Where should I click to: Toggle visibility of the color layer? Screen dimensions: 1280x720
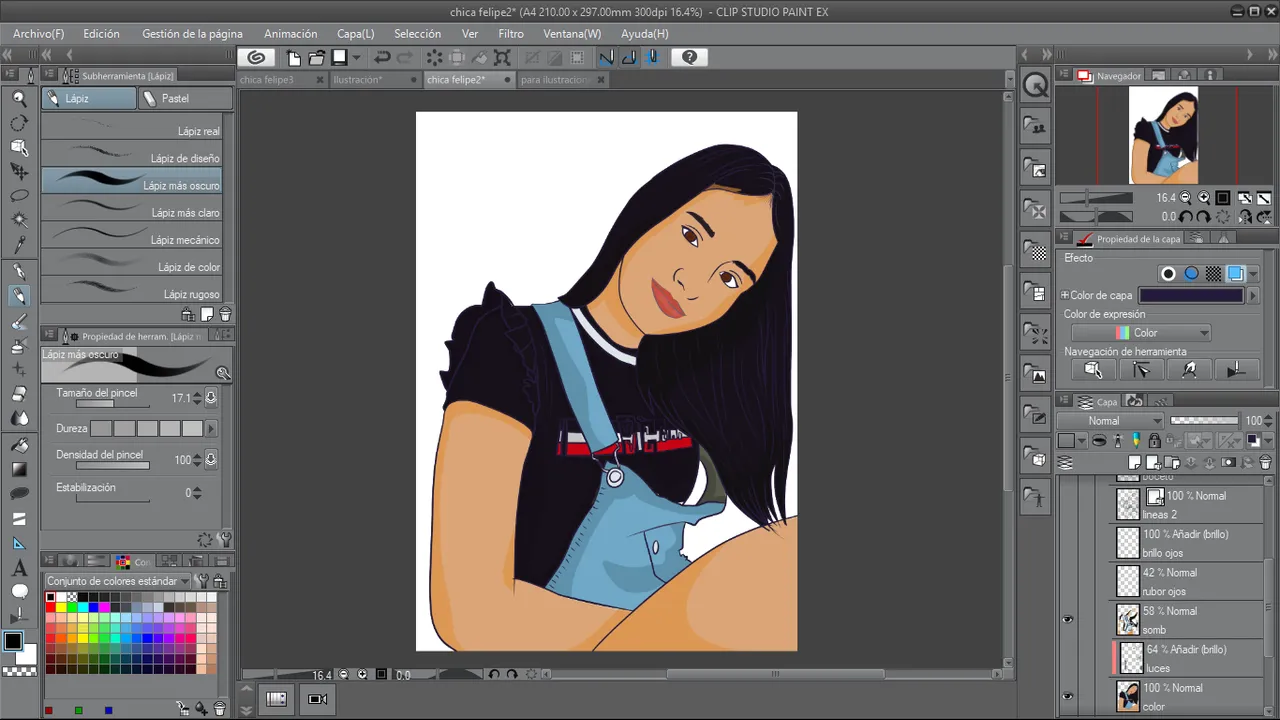coord(1067,696)
